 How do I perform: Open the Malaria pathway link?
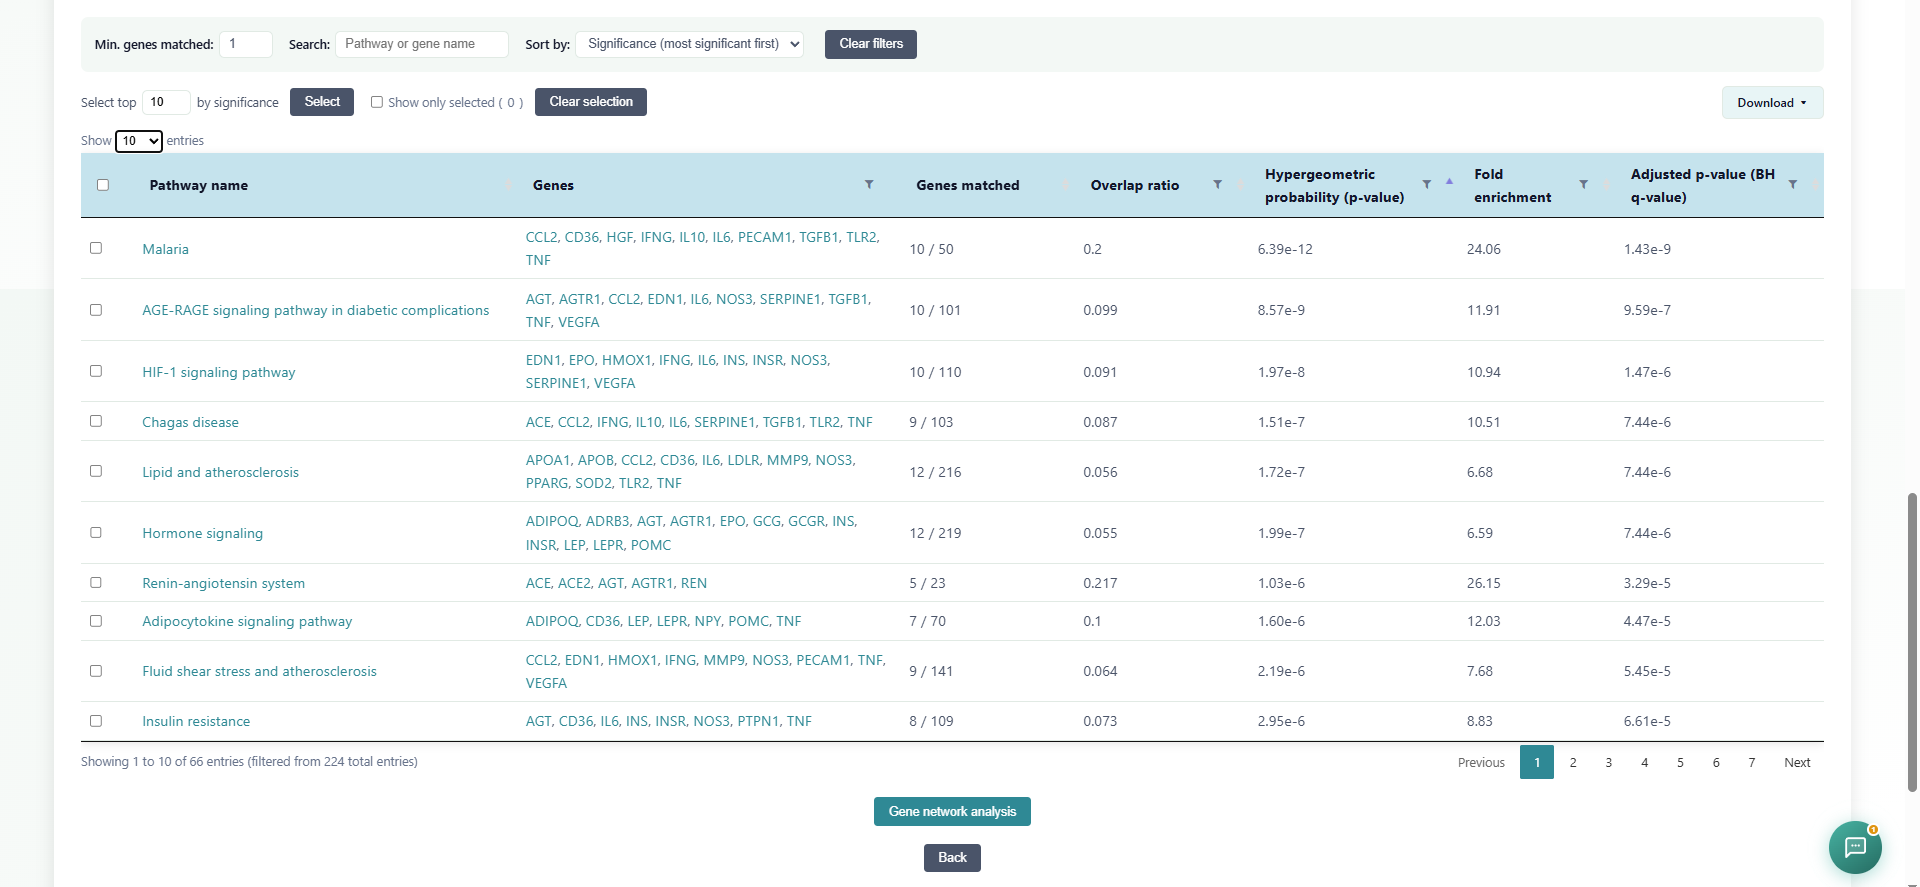[x=165, y=249]
